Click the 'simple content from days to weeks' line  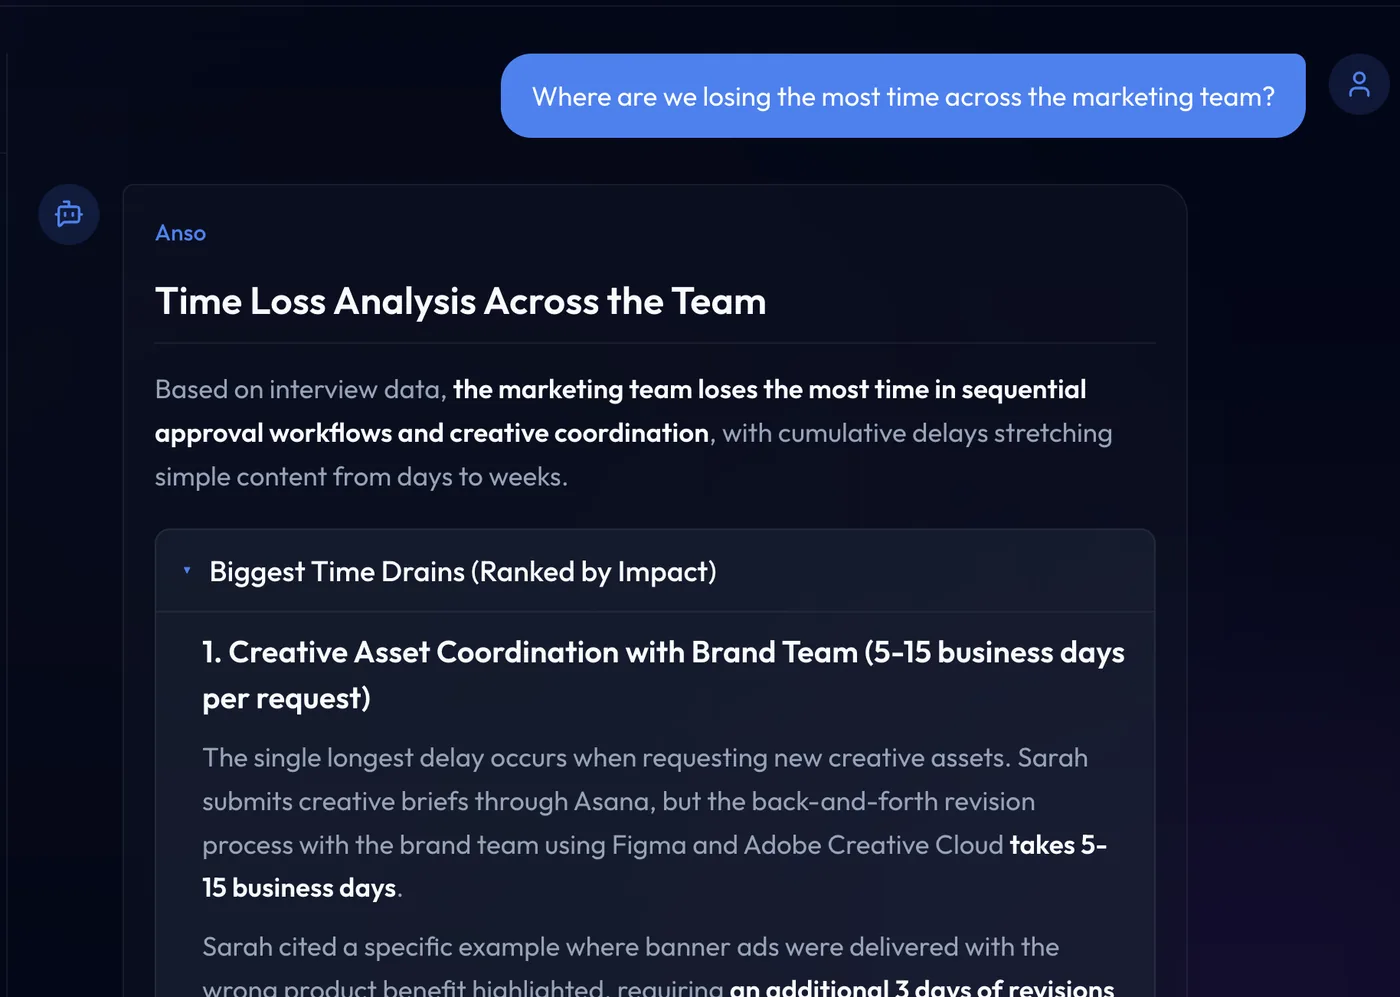(361, 477)
